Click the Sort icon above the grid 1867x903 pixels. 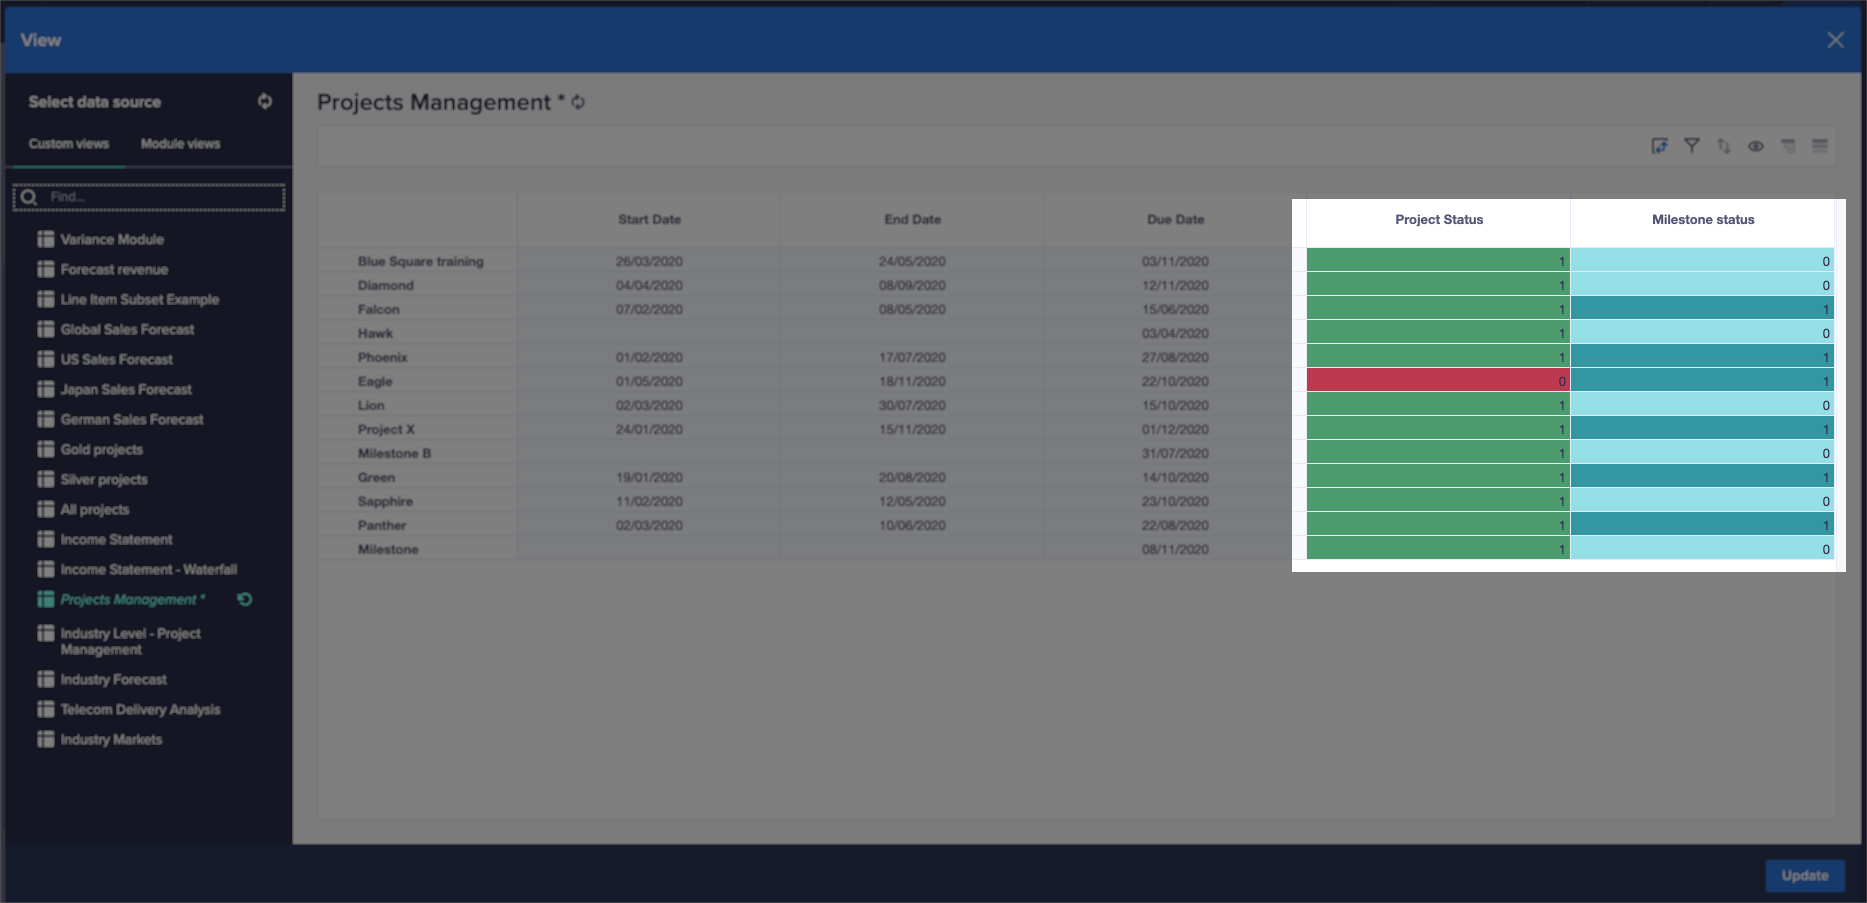point(1723,145)
